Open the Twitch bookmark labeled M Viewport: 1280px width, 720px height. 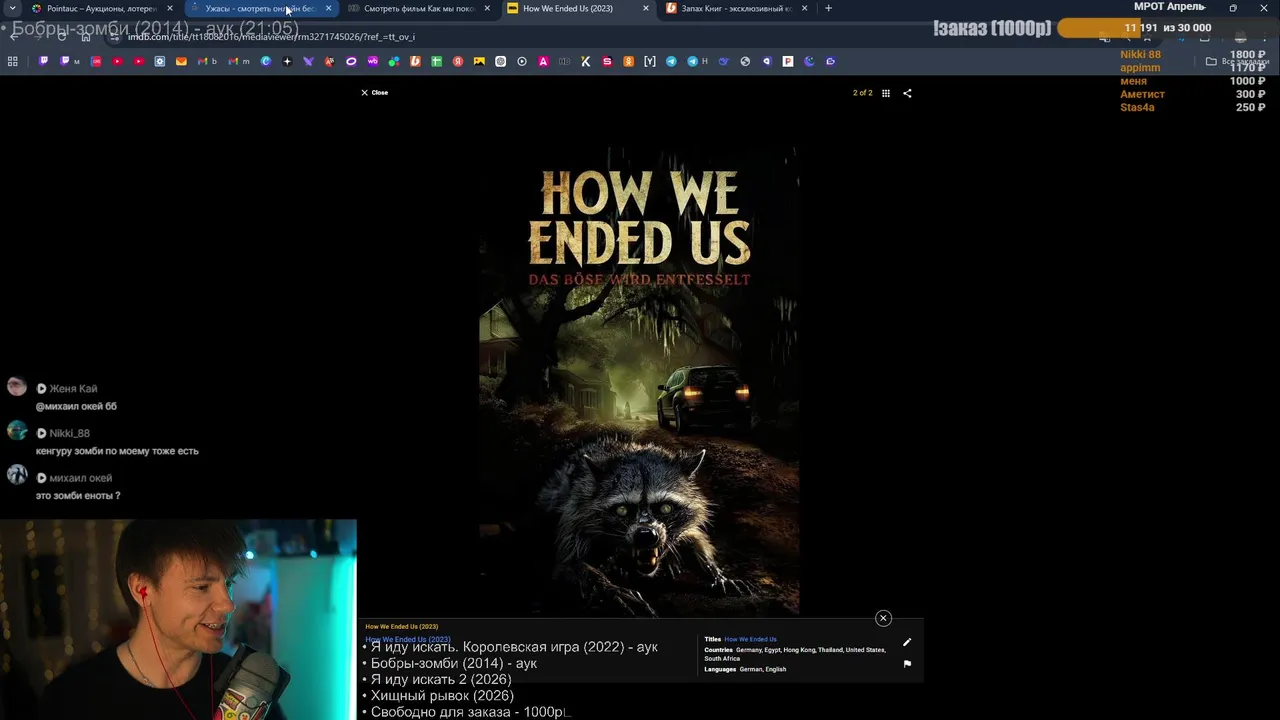[x=69, y=61]
